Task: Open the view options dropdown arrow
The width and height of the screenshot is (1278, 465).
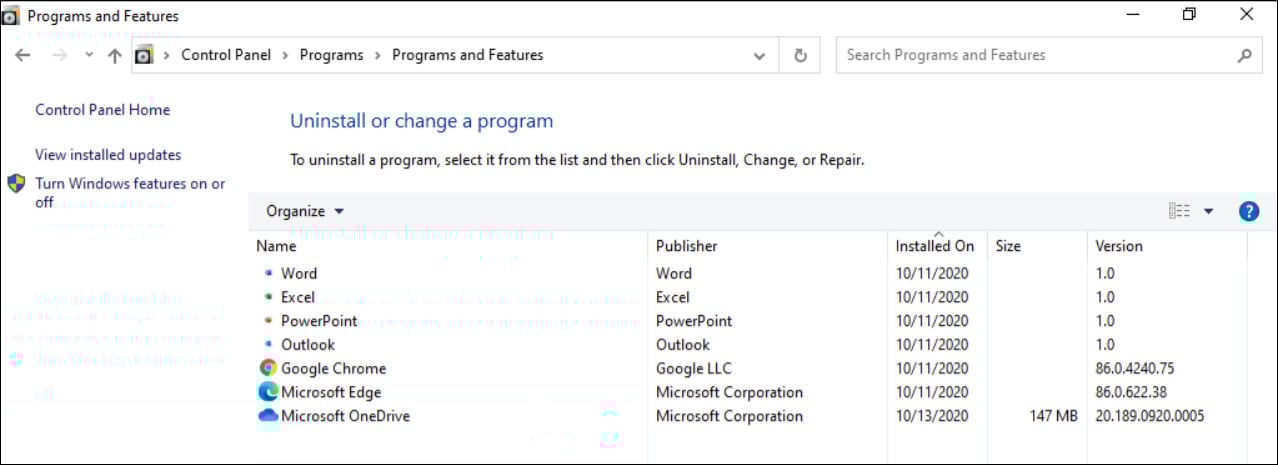Action: (1208, 211)
